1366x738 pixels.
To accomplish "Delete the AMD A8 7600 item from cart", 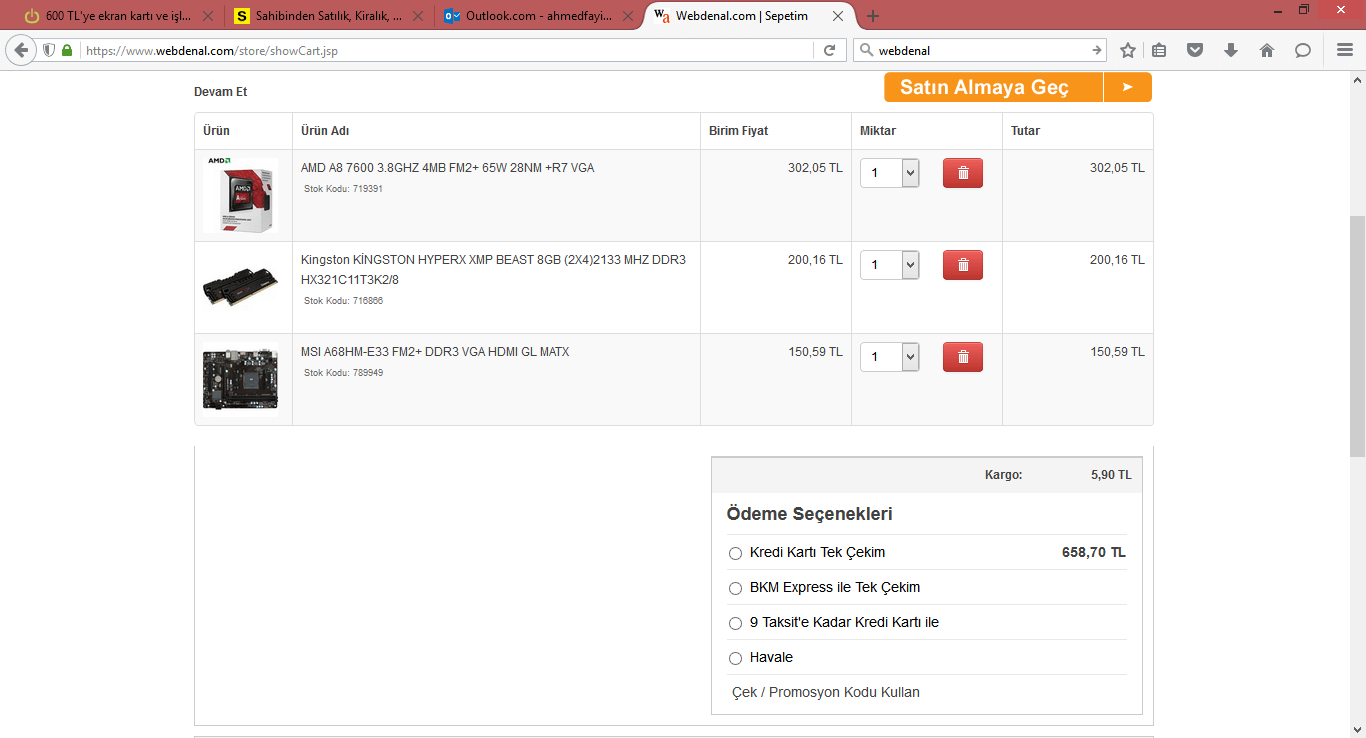I will click(963, 173).
